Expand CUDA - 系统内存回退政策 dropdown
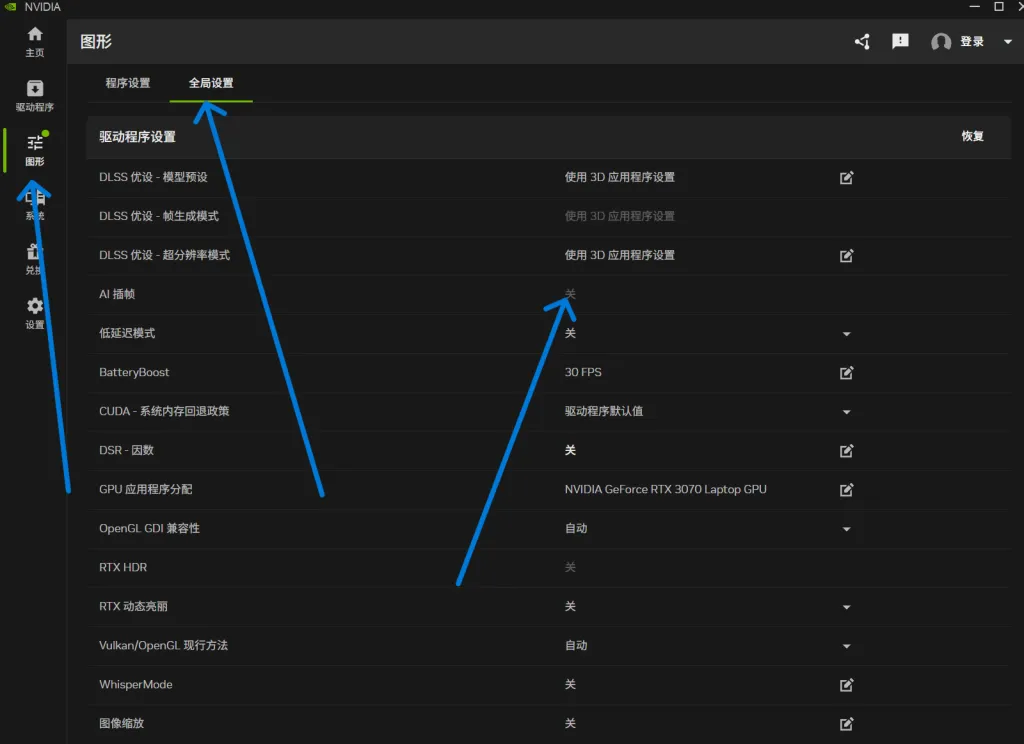The width and height of the screenshot is (1024, 744). (846, 412)
